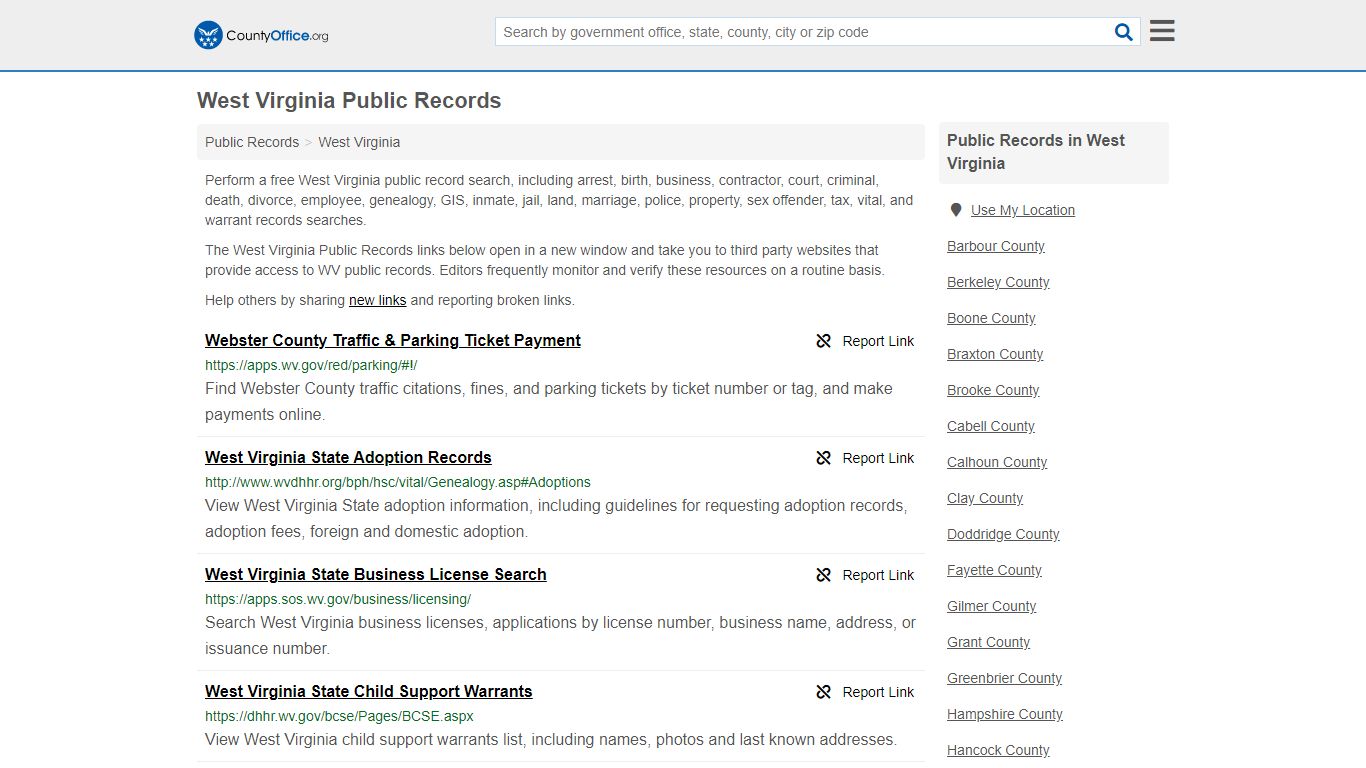Open West Virginia State Child Support Warrants
This screenshot has width=1366, height=768.
[369, 691]
